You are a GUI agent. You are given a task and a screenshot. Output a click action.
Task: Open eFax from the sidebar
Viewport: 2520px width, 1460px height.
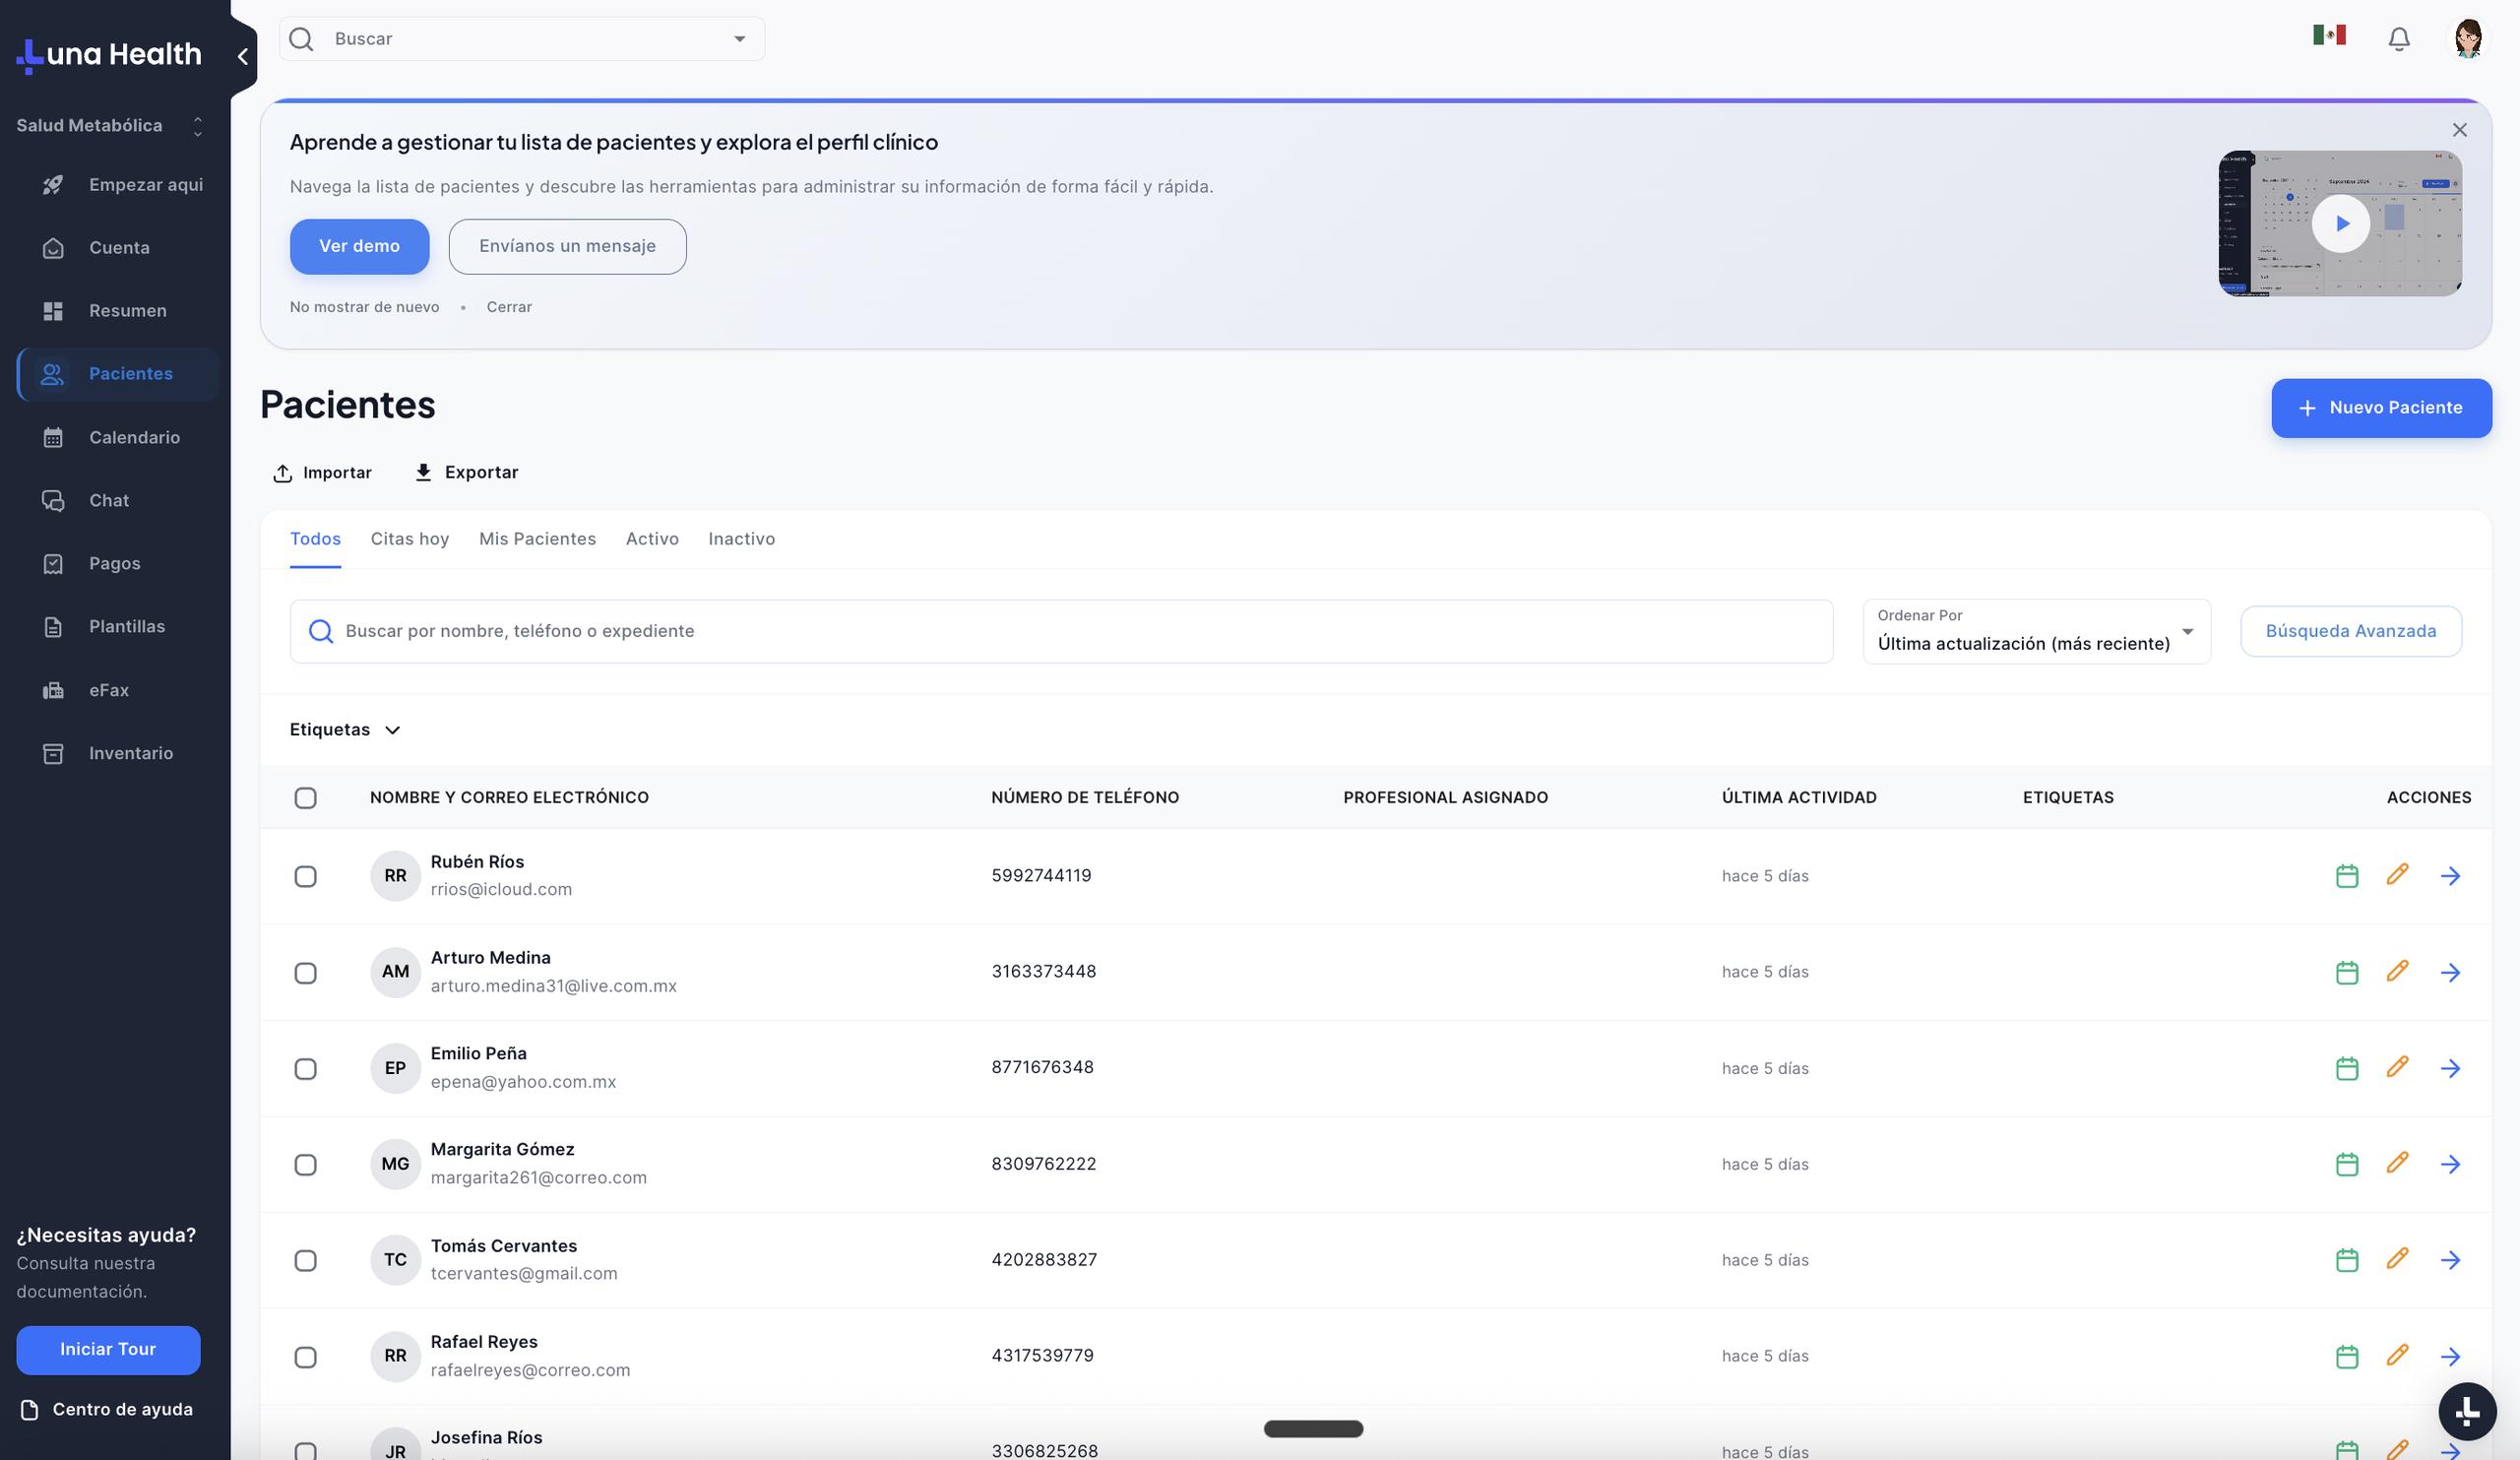click(108, 690)
